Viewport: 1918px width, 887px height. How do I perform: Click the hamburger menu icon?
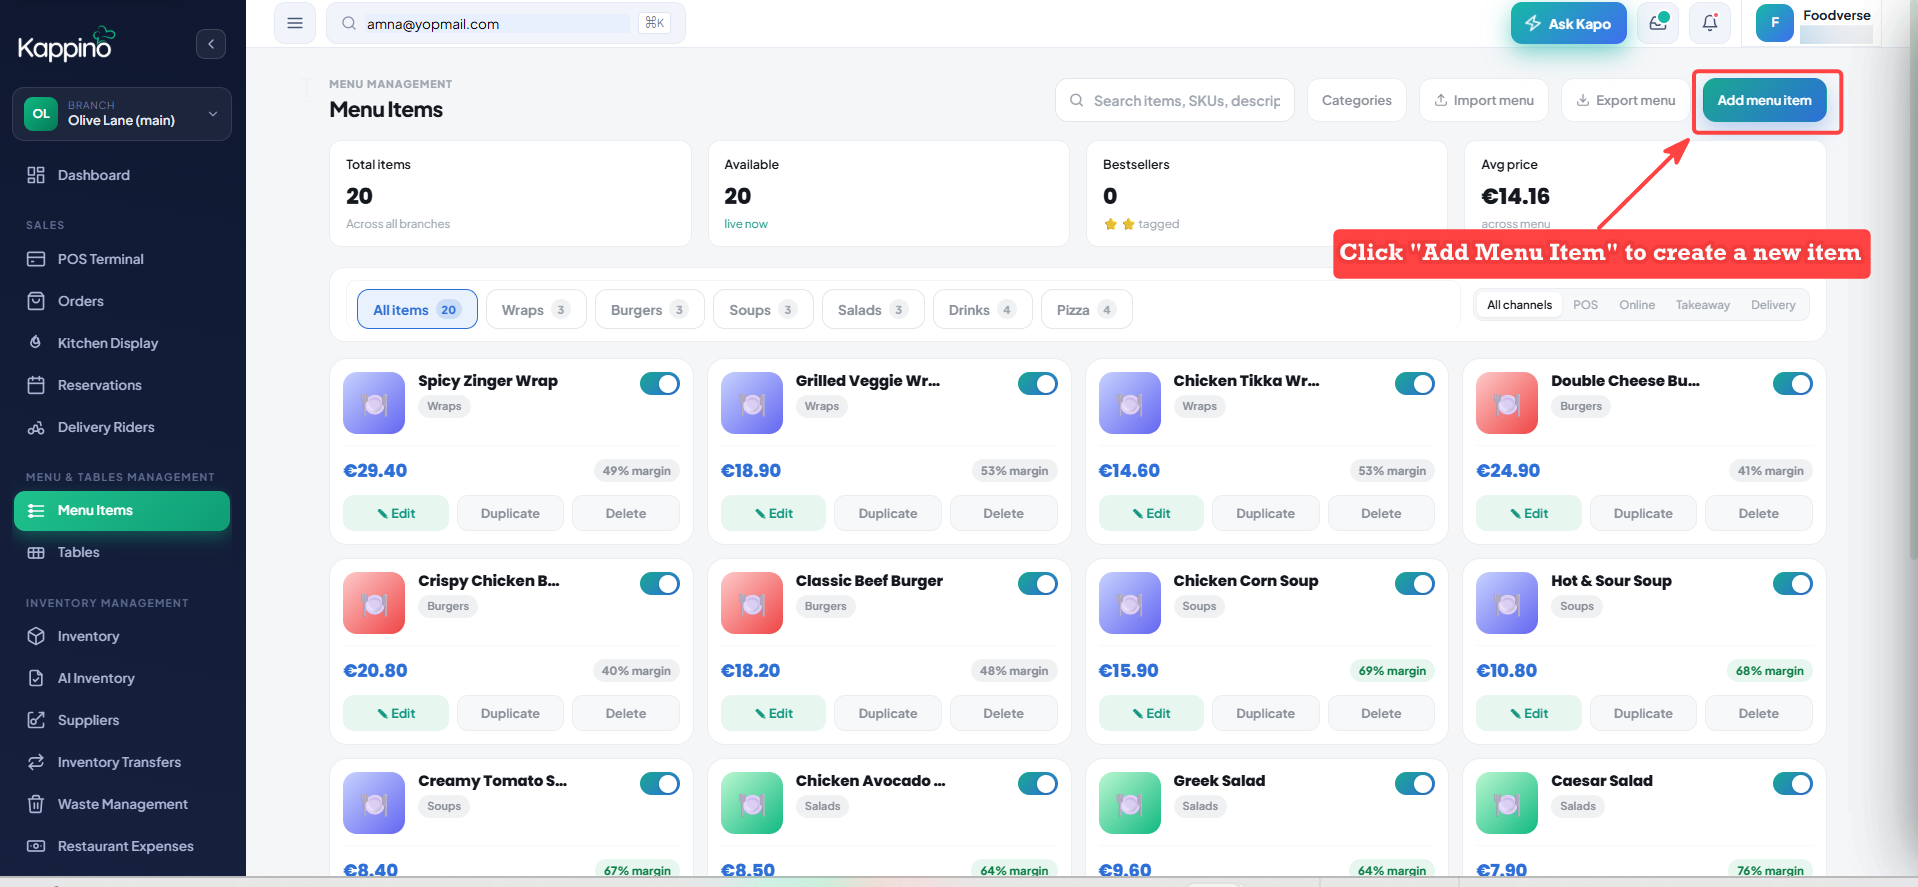click(x=295, y=23)
